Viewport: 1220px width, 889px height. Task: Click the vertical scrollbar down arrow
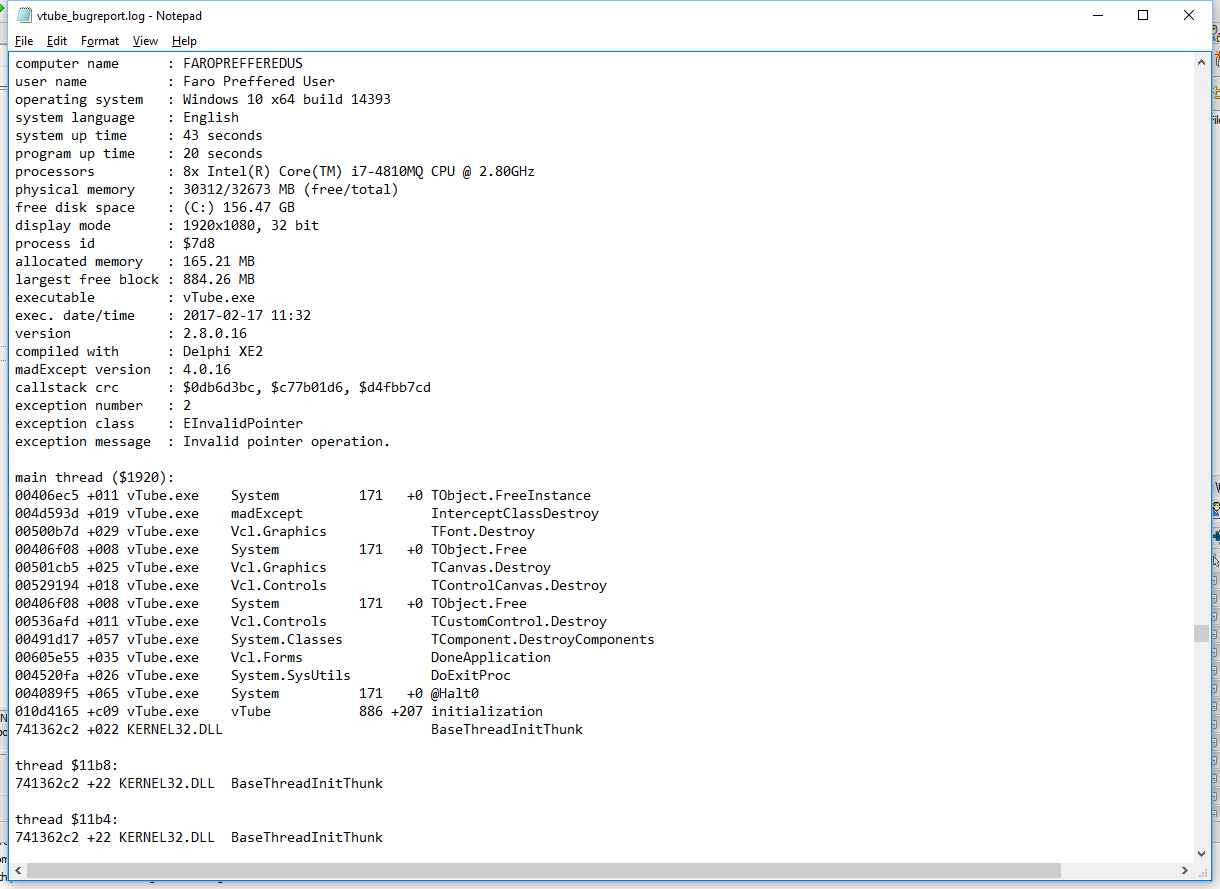point(1201,853)
